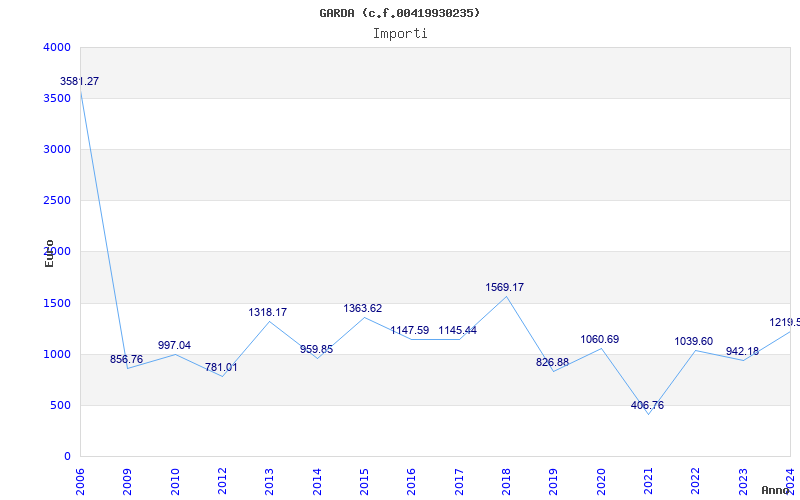Click the data label 781.01
Viewport: 800px width, 500px height.
click(x=221, y=367)
